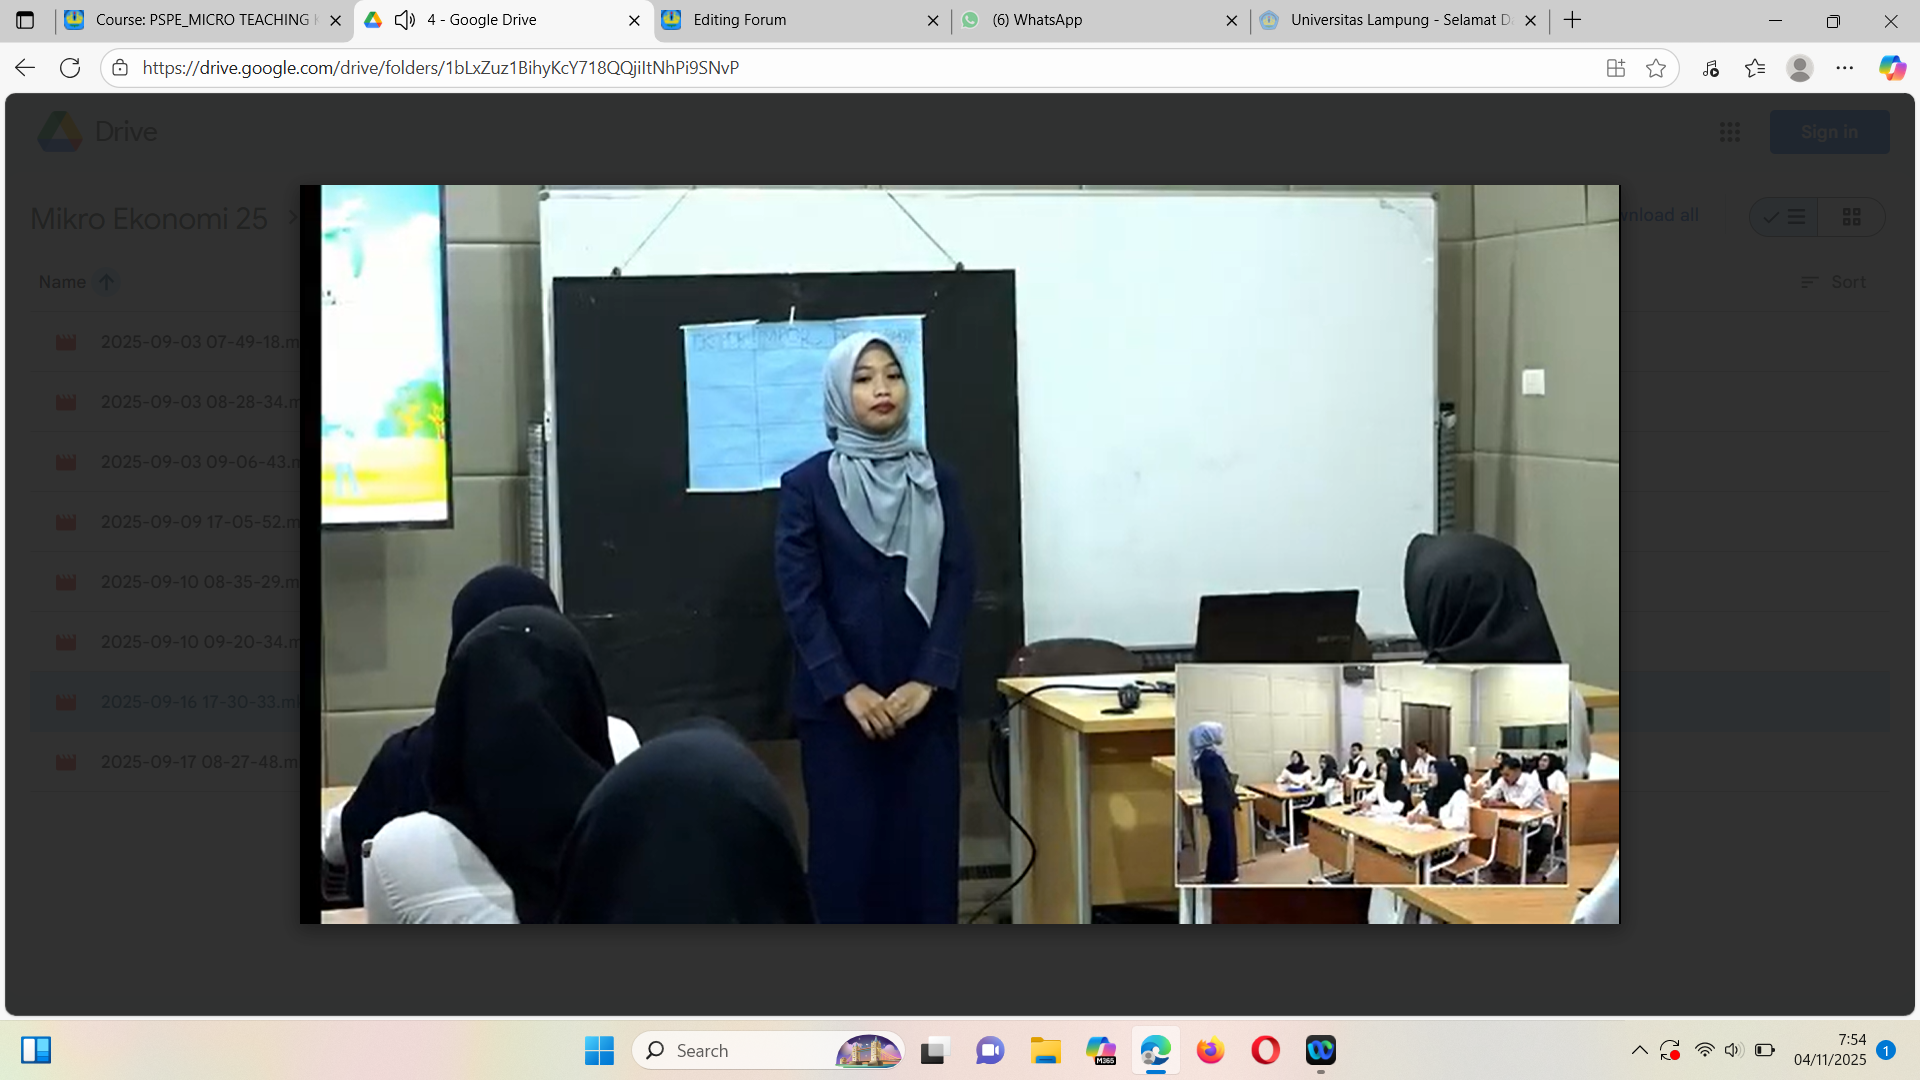Click the Sign in button
This screenshot has height=1080, width=1920.
[1829, 132]
